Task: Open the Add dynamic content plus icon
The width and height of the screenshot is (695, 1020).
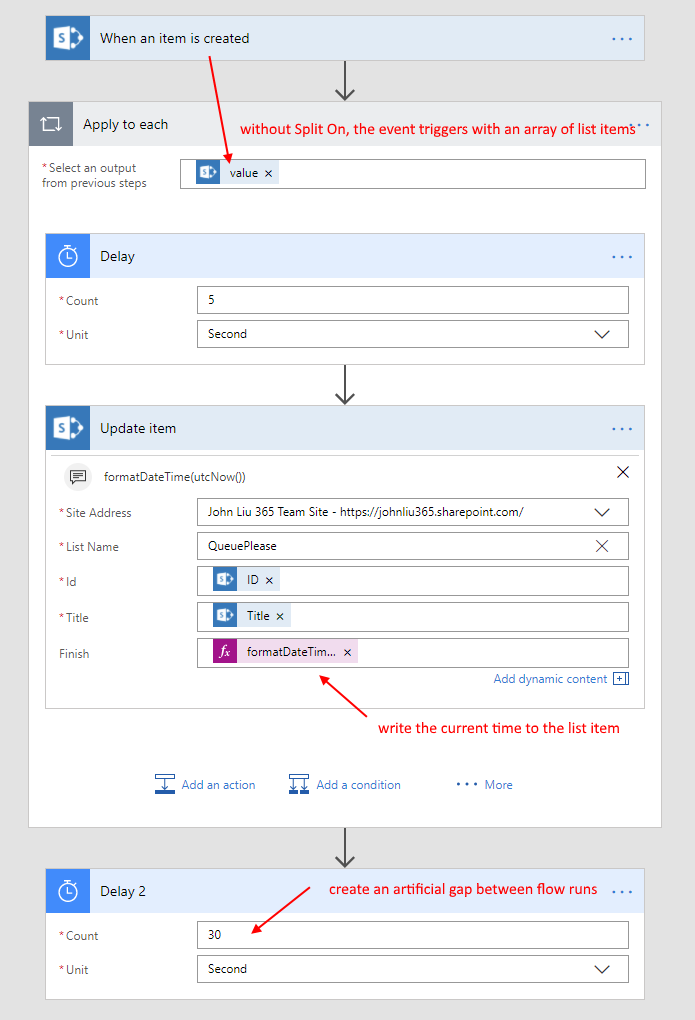Action: 620,679
